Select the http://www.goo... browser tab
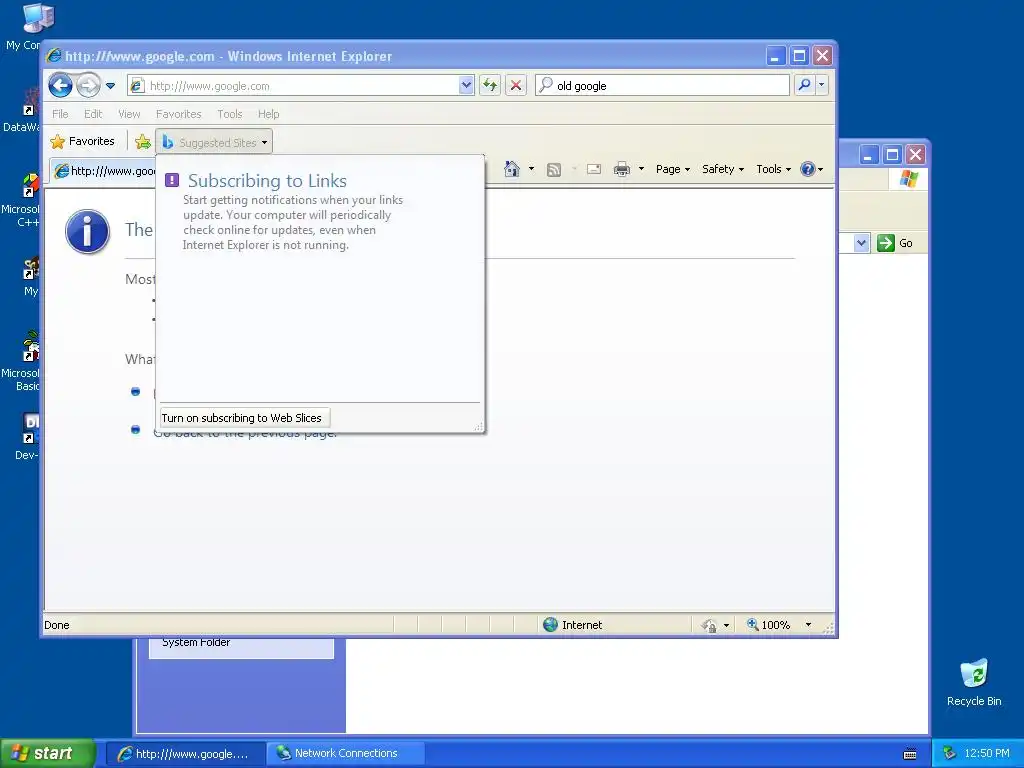Image resolution: width=1024 pixels, height=768 pixels. click(104, 171)
